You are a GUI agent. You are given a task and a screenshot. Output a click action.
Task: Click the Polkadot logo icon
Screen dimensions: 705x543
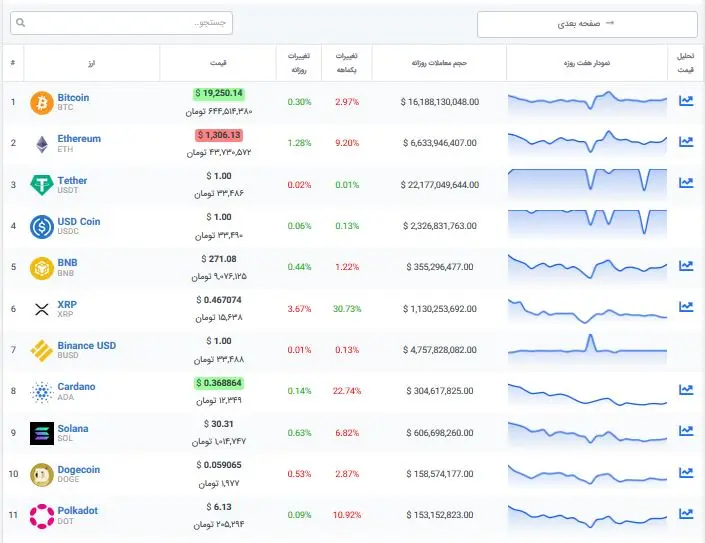click(x=42, y=516)
